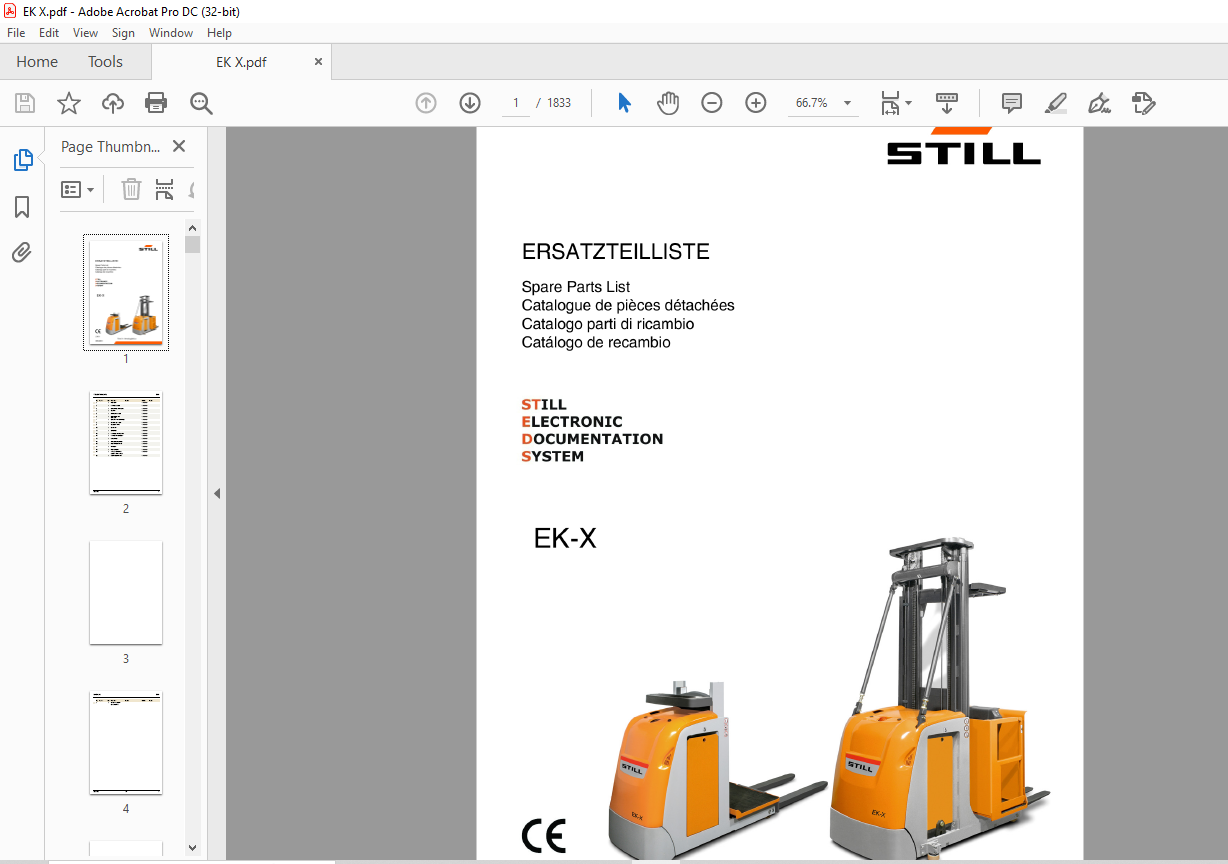Click the 'Spare Parts List' text
Screen dimensions: 1228x864
[575, 287]
